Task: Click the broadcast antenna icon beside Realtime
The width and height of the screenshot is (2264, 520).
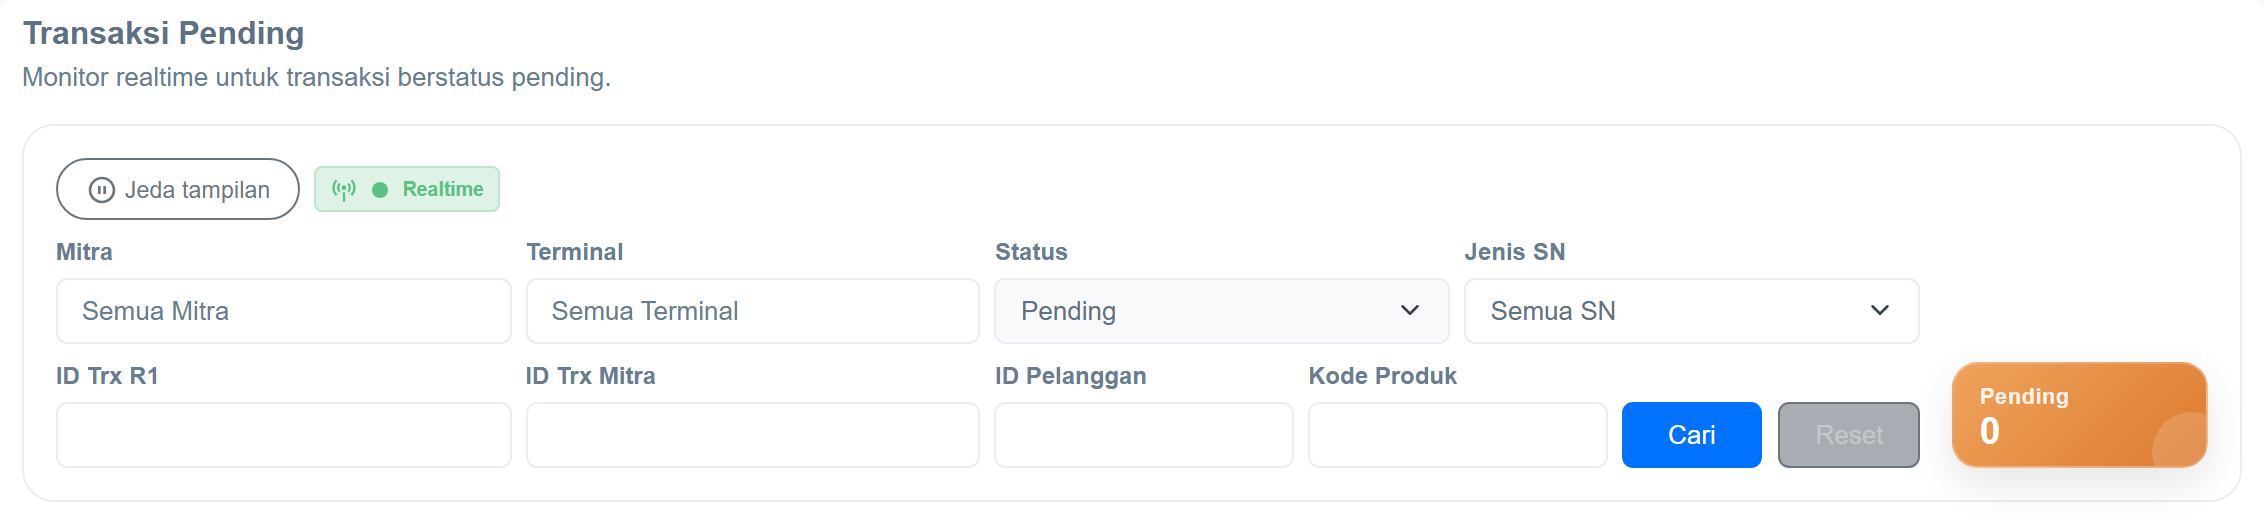Action: point(344,189)
